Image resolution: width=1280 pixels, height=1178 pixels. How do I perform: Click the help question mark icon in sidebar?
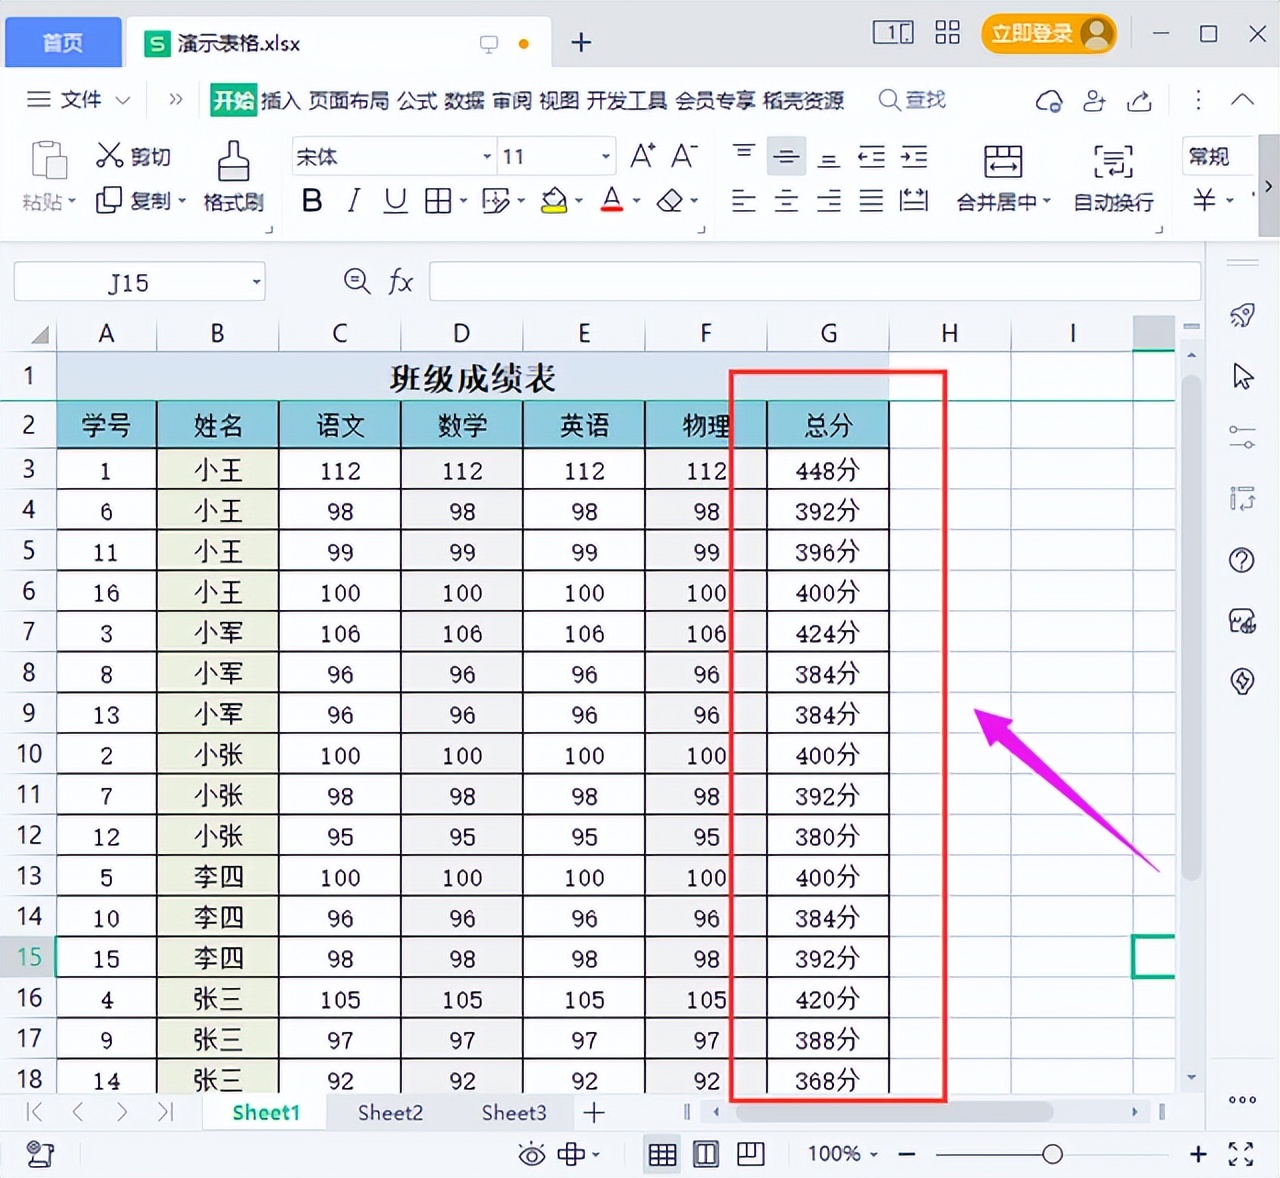point(1241,560)
